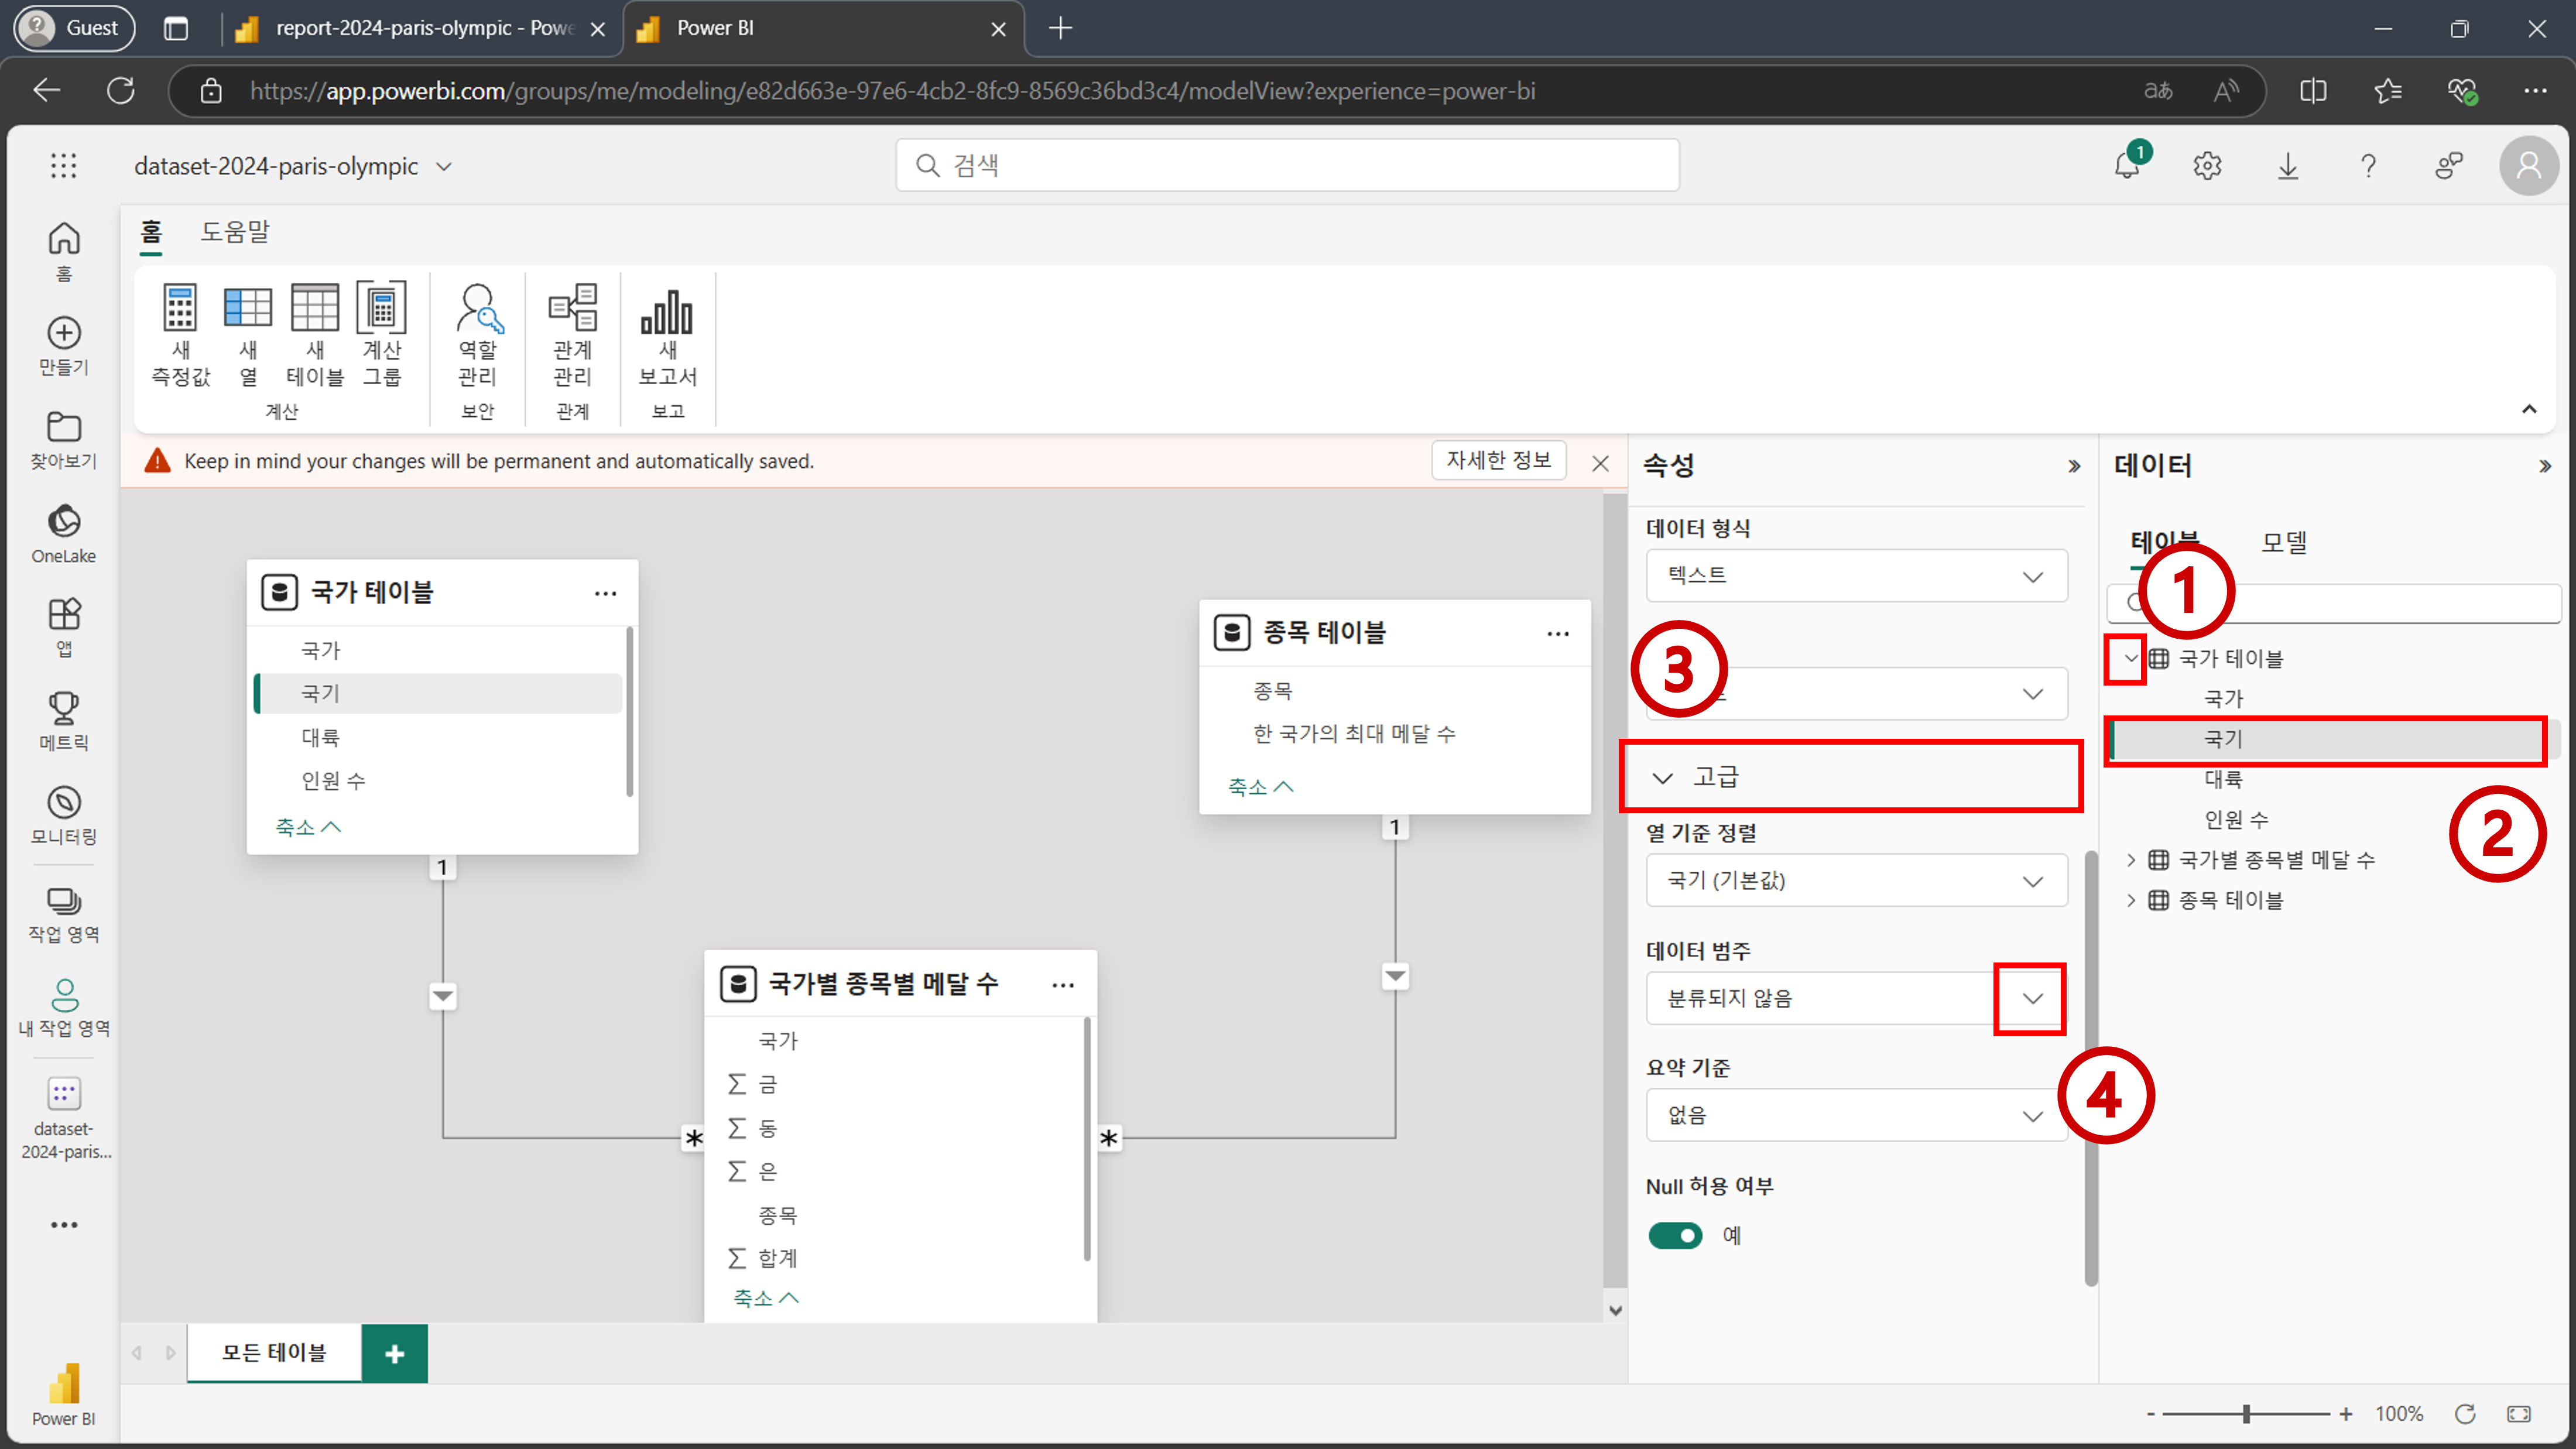Open the dataset-2024-paris-olympic name dropdown
Image resolution: width=2576 pixels, height=1449 pixels.
pos(444,166)
